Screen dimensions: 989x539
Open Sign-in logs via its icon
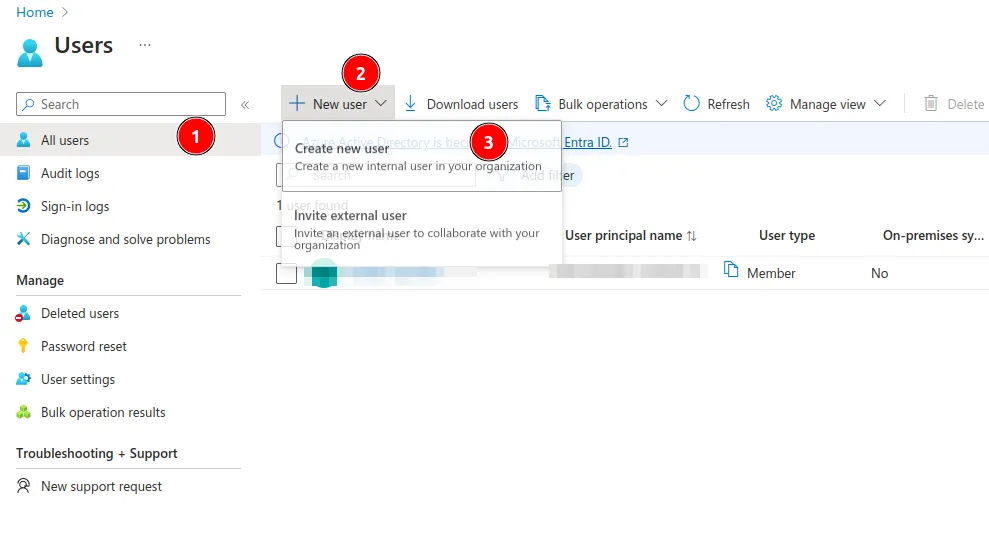[x=24, y=206]
